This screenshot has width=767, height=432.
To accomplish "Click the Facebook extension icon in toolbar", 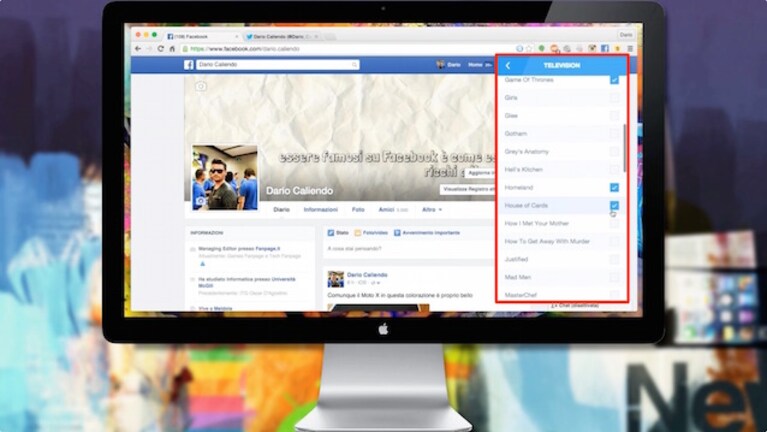I will coord(605,48).
